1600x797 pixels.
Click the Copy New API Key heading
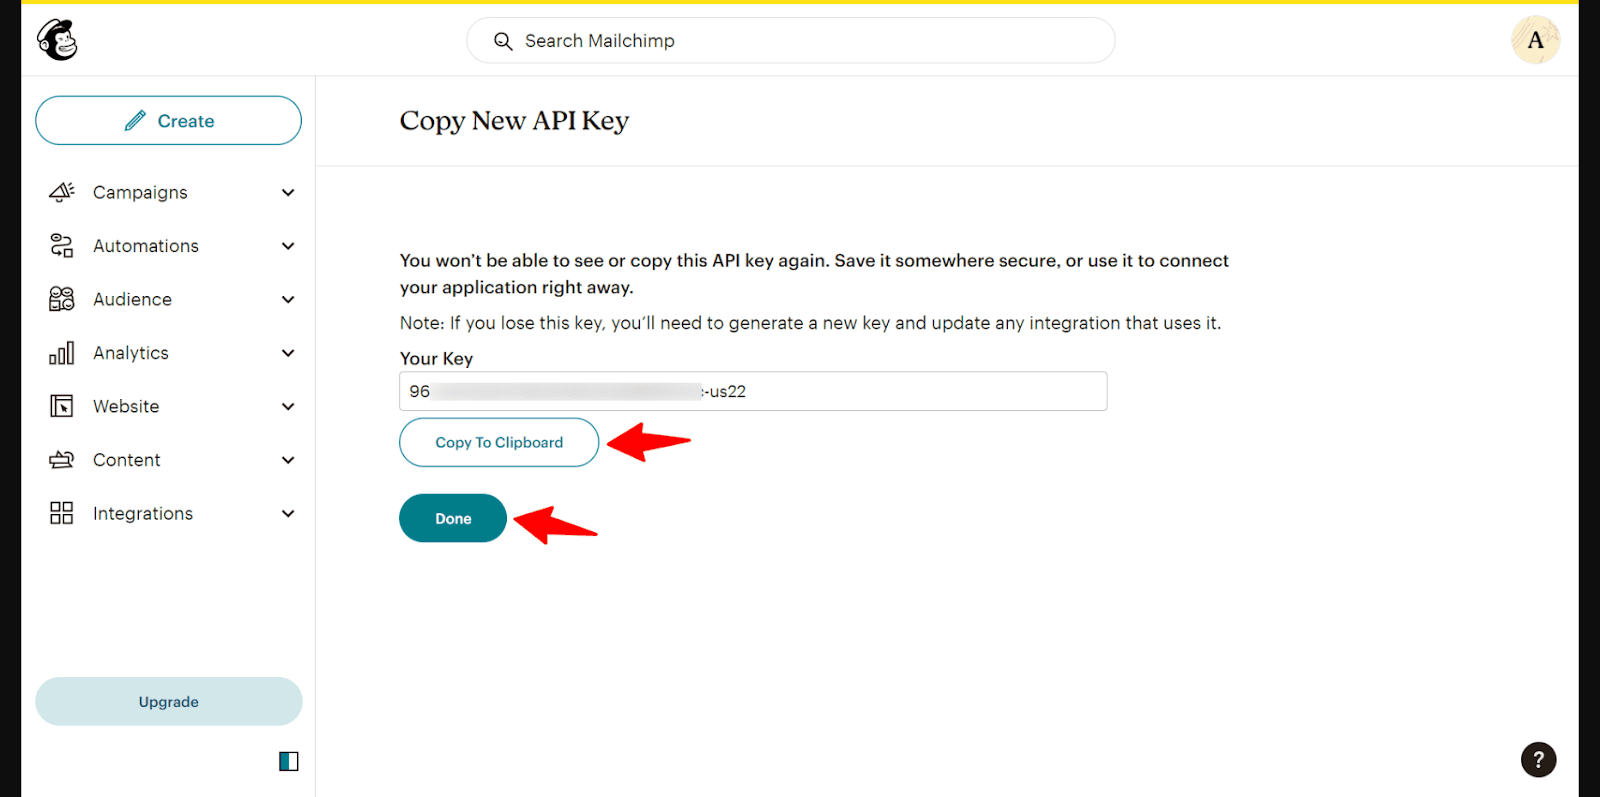[x=514, y=121]
